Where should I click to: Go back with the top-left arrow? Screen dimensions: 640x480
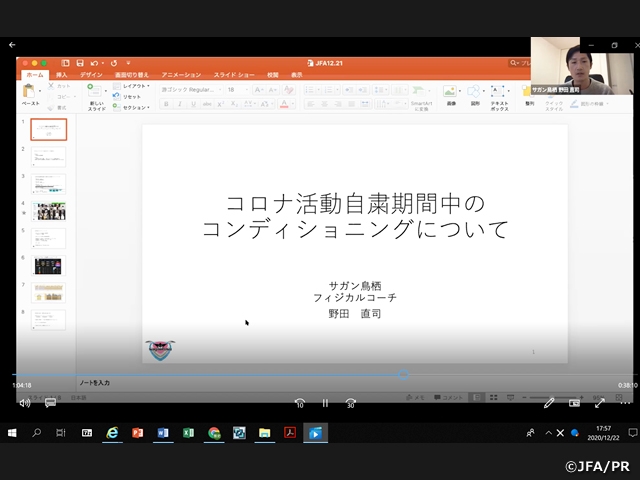[12, 45]
